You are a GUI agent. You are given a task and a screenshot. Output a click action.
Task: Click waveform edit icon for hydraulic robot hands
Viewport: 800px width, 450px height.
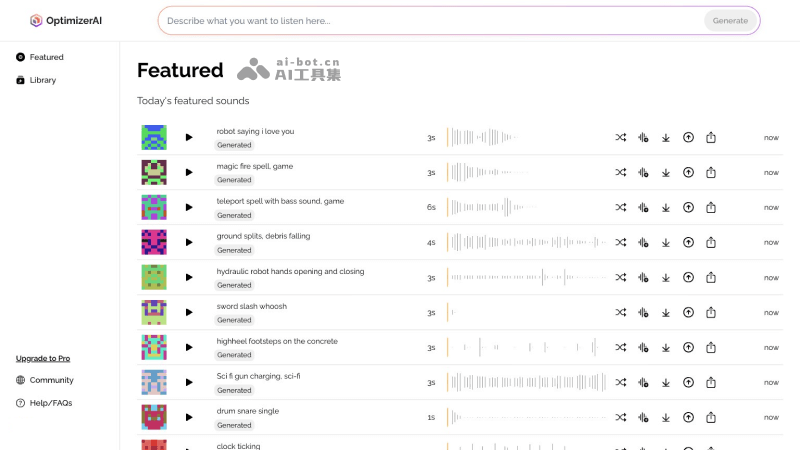tap(643, 277)
